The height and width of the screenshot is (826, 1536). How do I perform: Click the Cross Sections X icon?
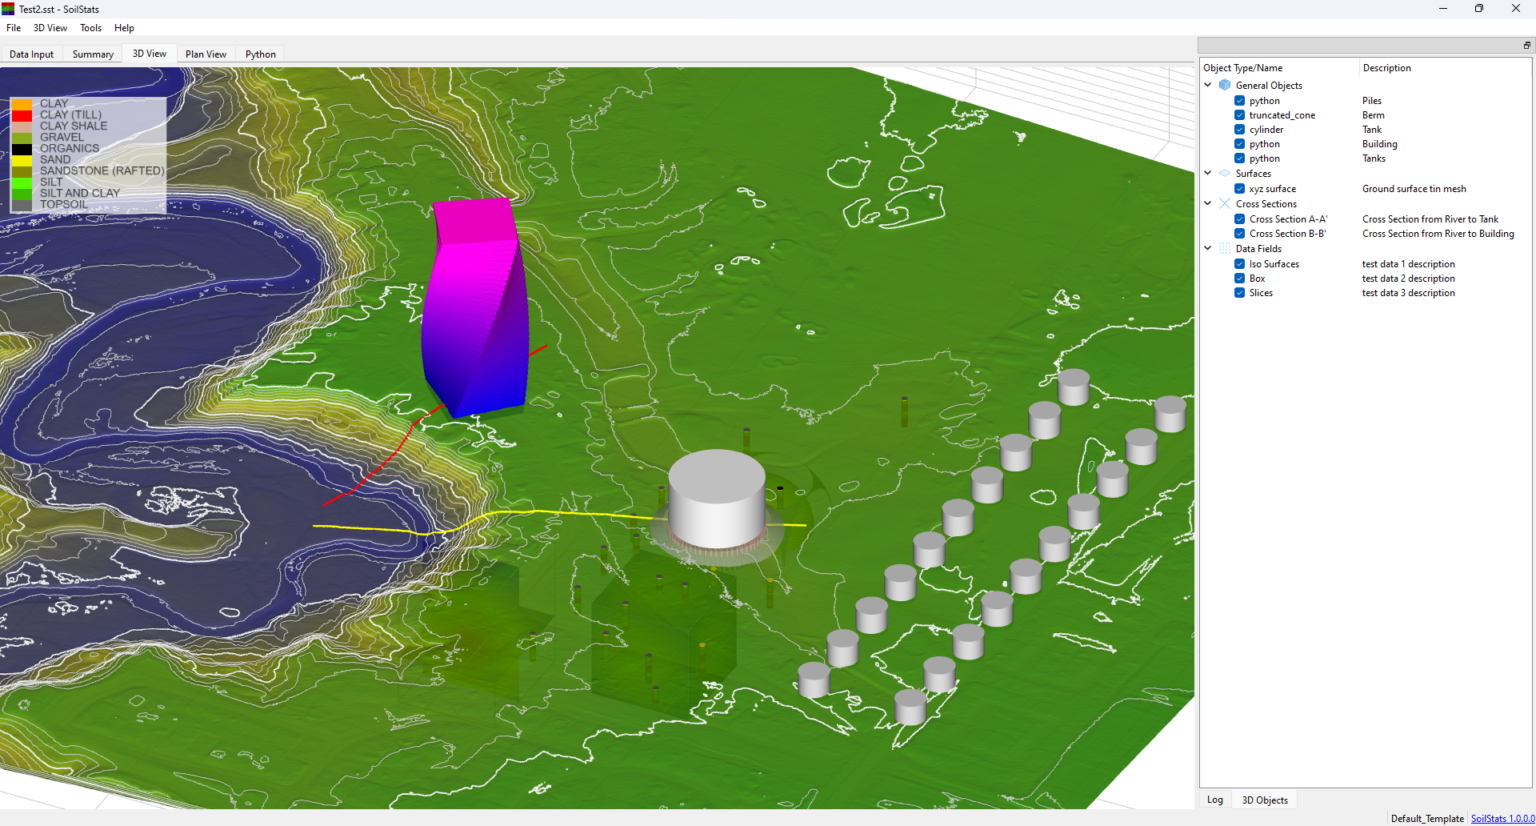[1224, 203]
